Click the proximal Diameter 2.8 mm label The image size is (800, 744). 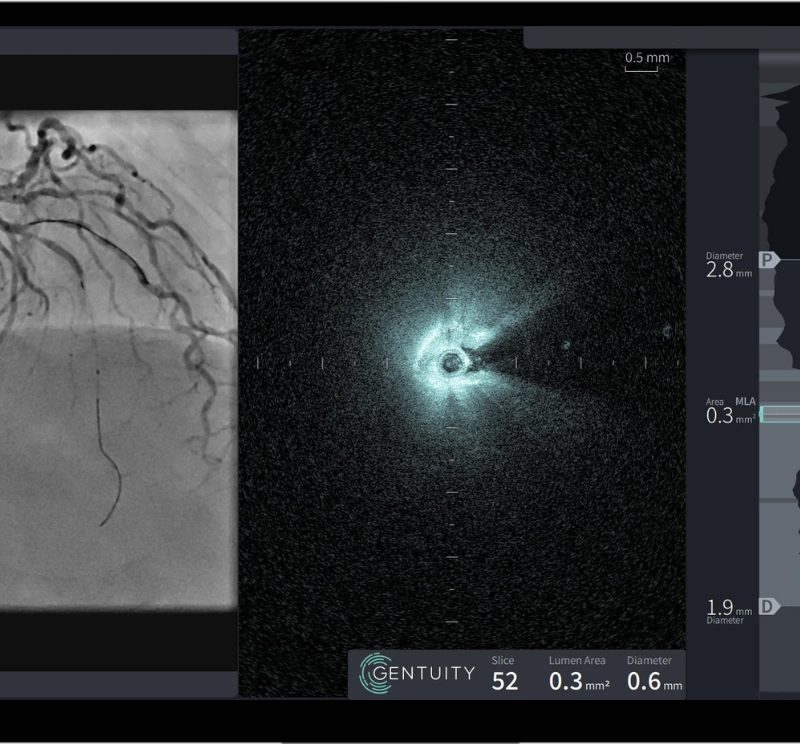coord(729,266)
